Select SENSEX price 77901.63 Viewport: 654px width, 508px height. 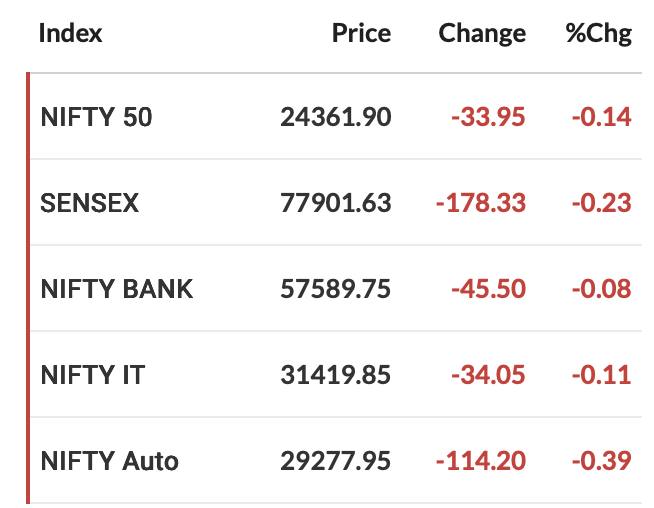point(336,203)
